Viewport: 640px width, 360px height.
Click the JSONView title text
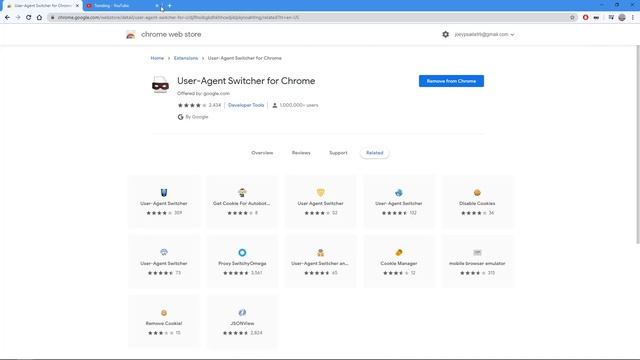242,323
